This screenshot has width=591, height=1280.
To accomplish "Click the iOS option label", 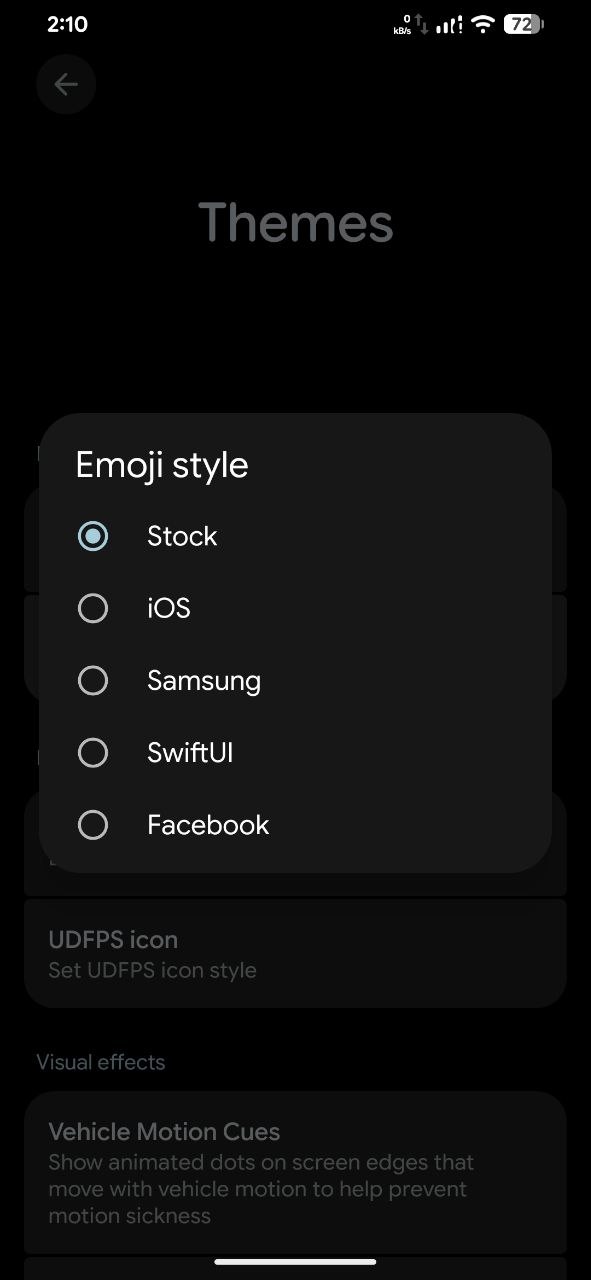I will click(x=169, y=608).
